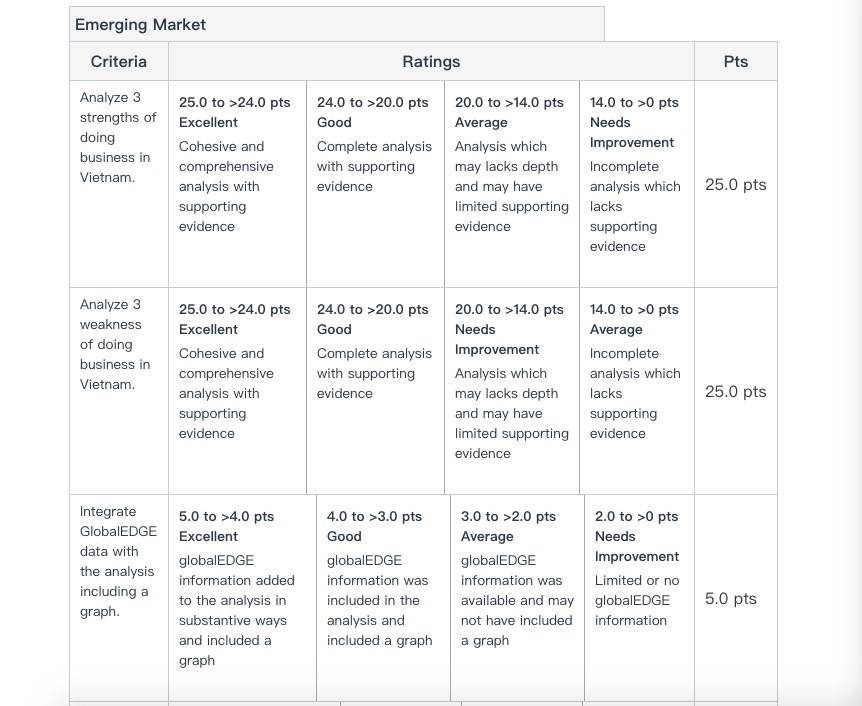Choose Good 4.0 to >3.0 GlobalEDGE cell

coord(383,598)
